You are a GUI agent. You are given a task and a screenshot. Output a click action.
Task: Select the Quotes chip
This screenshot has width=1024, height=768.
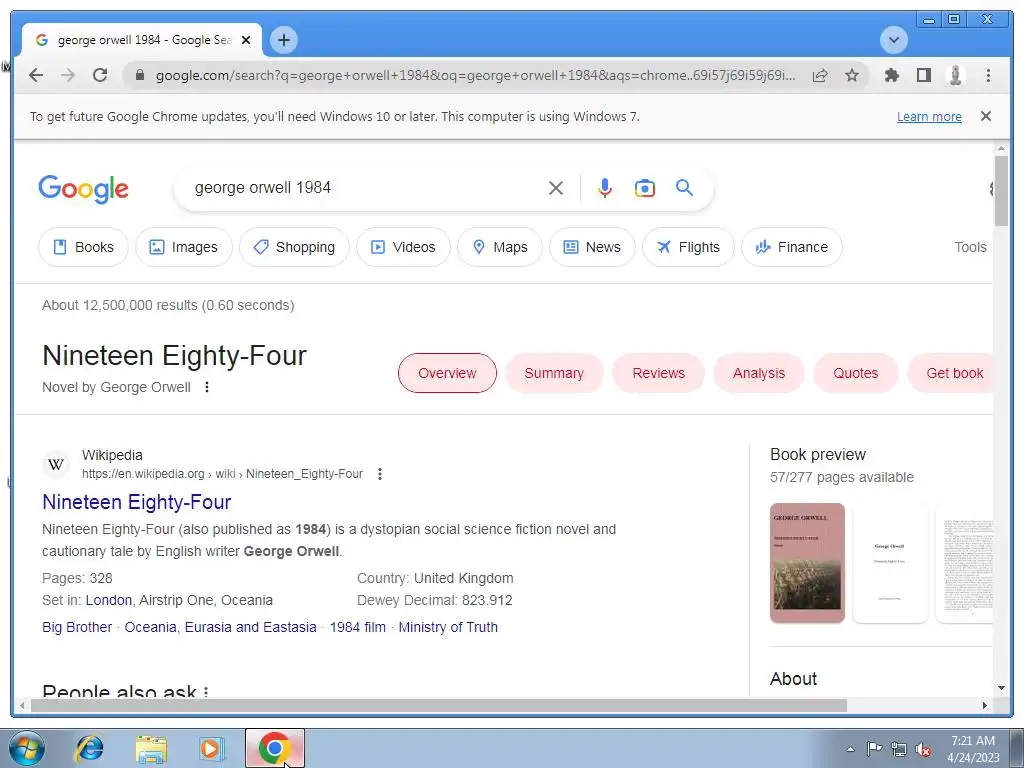(x=856, y=373)
